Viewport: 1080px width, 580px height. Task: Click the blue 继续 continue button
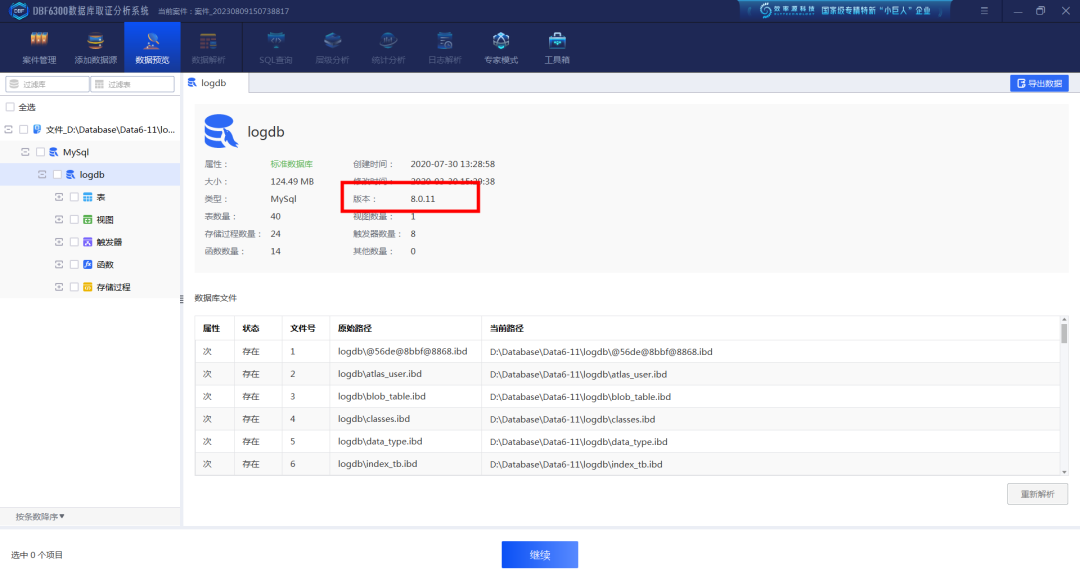(539, 555)
